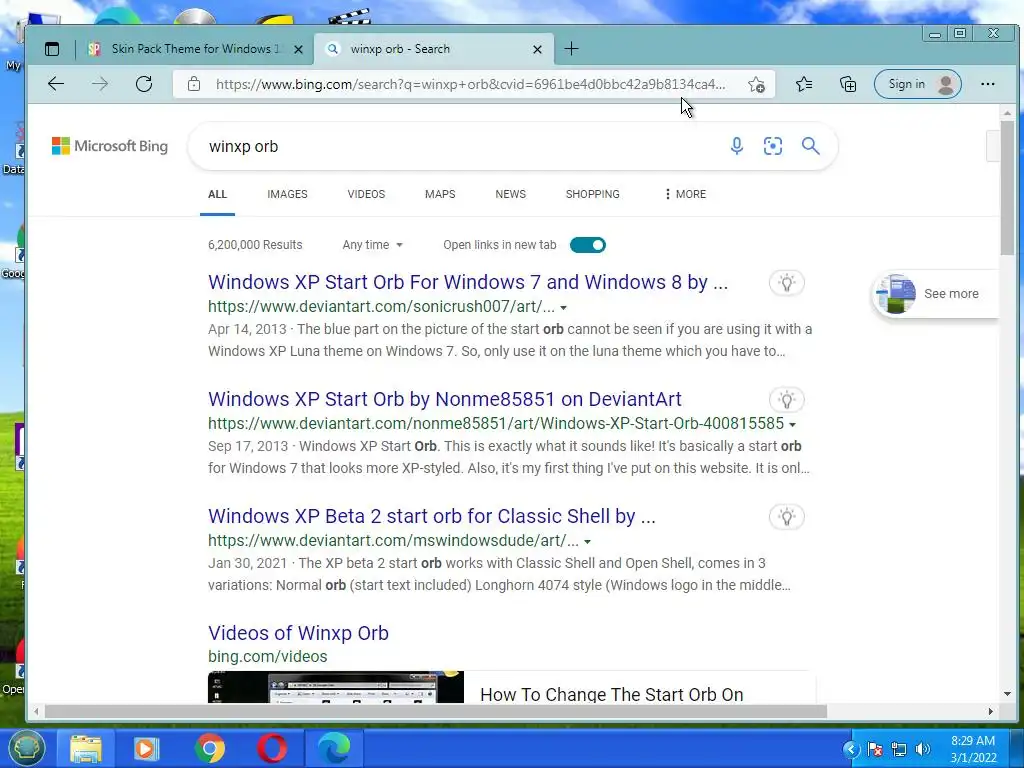Show hidden tray icons

pyautogui.click(x=851, y=749)
